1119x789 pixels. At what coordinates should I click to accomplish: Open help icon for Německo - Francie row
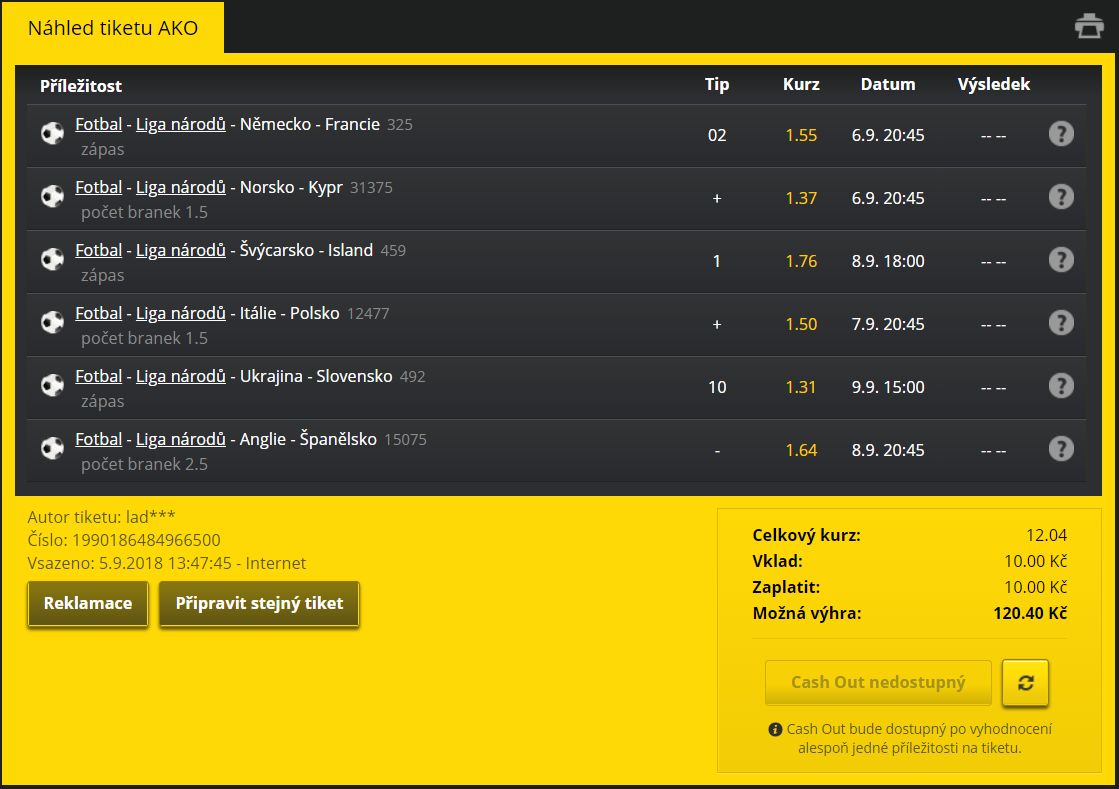(1061, 133)
